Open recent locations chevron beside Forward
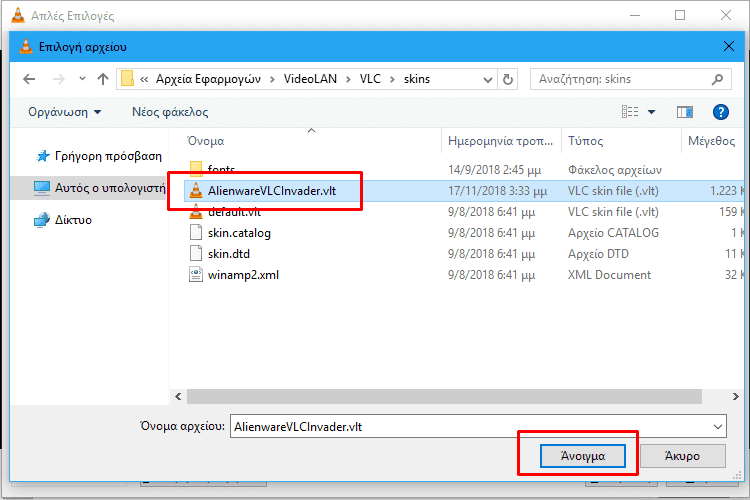The image size is (750, 500). click(x=82, y=78)
